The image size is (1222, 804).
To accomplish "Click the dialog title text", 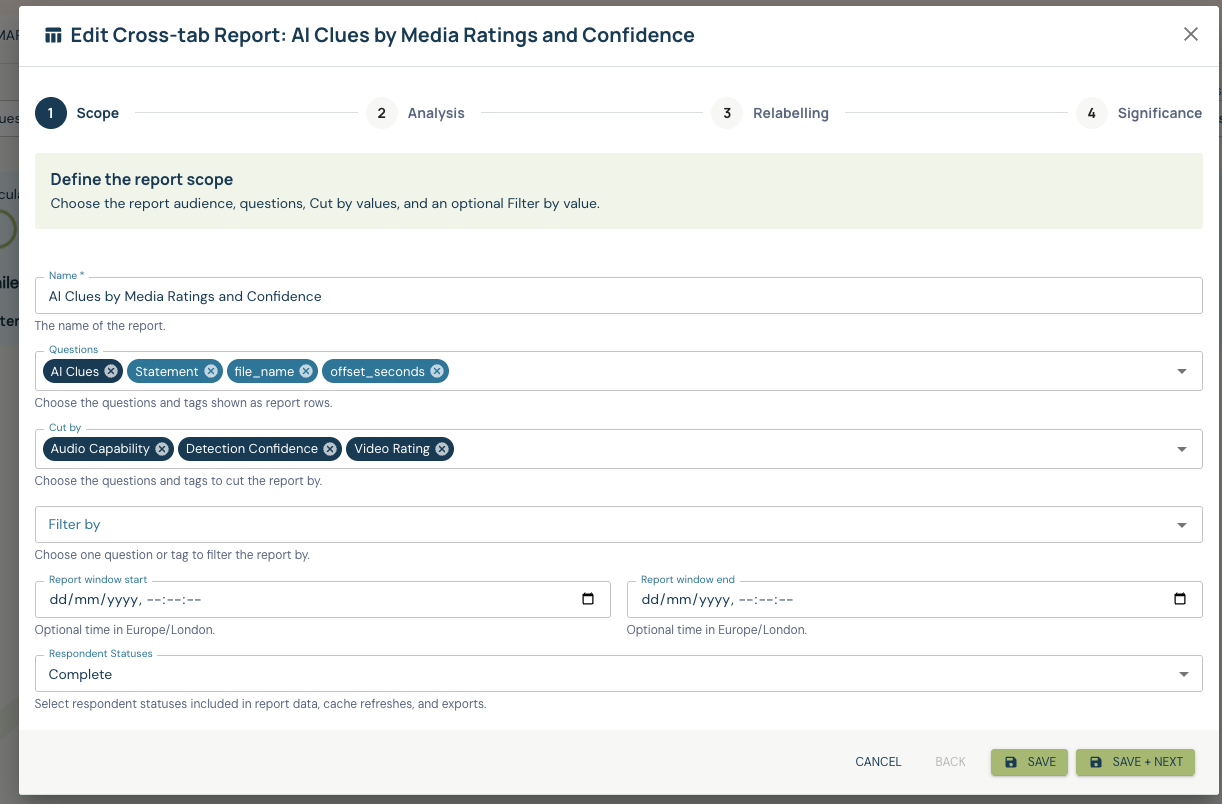I will pos(382,35).
